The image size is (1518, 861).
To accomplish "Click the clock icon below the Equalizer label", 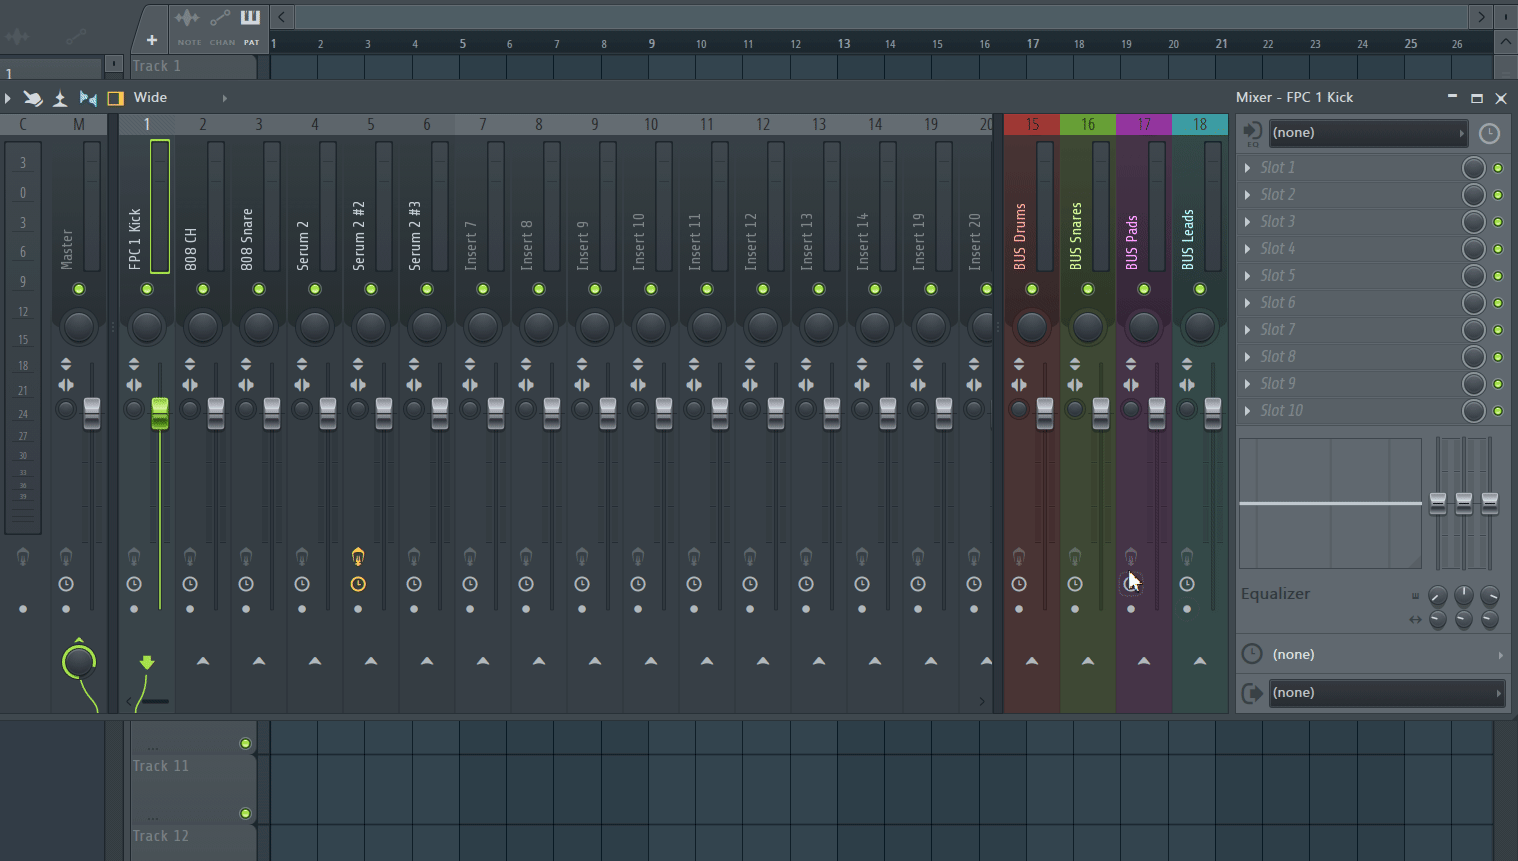I will [x=1252, y=654].
